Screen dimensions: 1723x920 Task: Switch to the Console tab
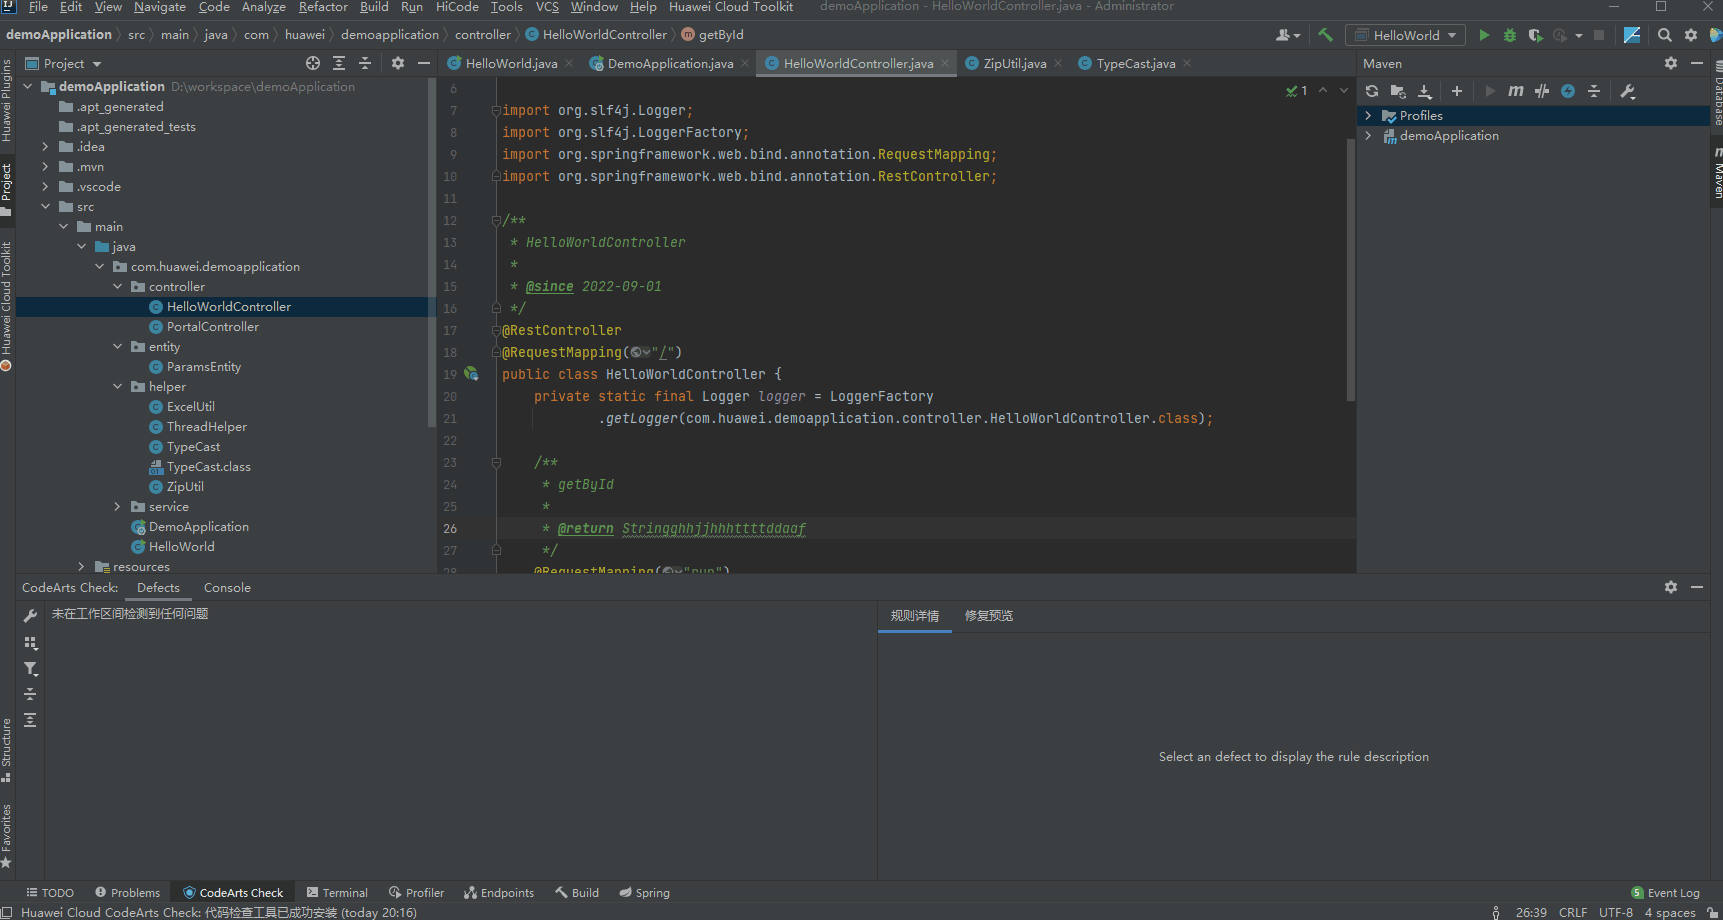click(227, 588)
